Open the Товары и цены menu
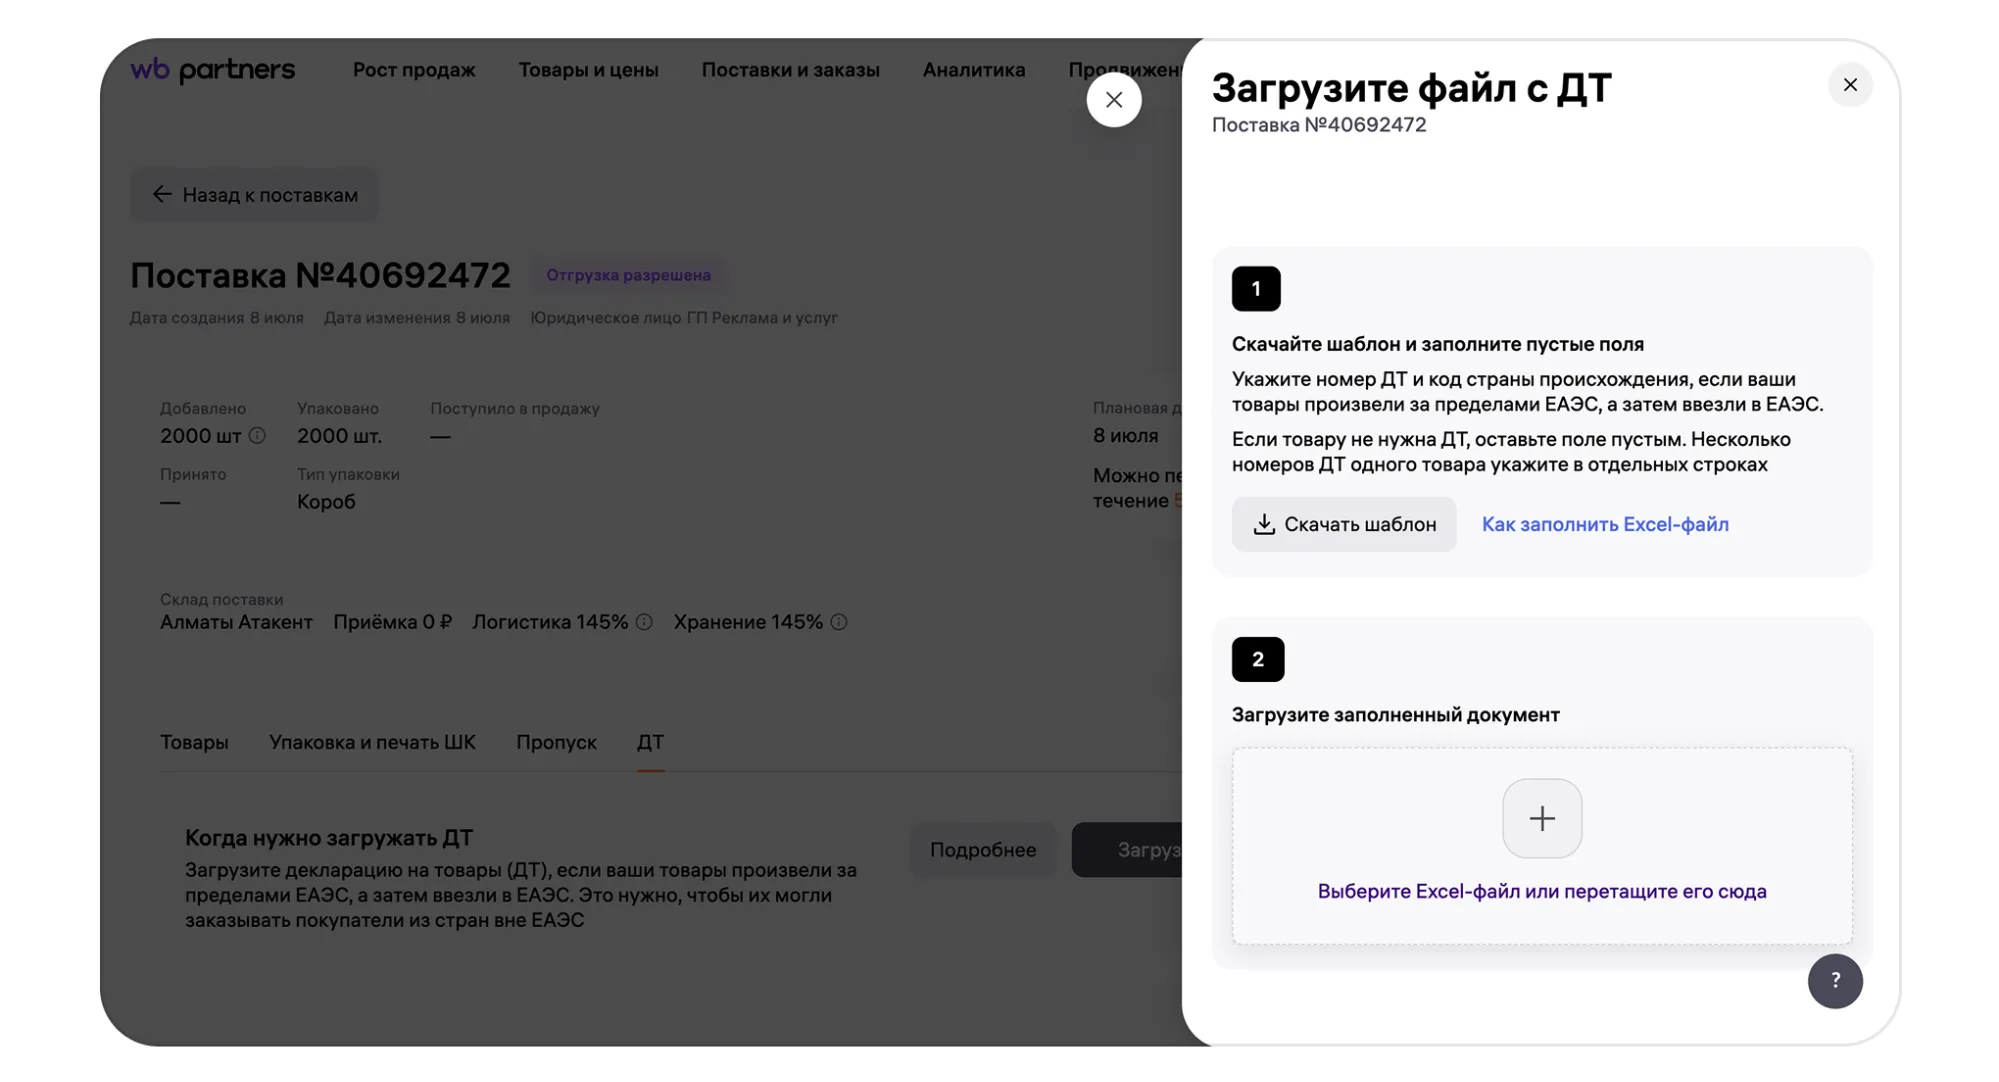Screen dimensions: 1999x1082 tap(588, 70)
